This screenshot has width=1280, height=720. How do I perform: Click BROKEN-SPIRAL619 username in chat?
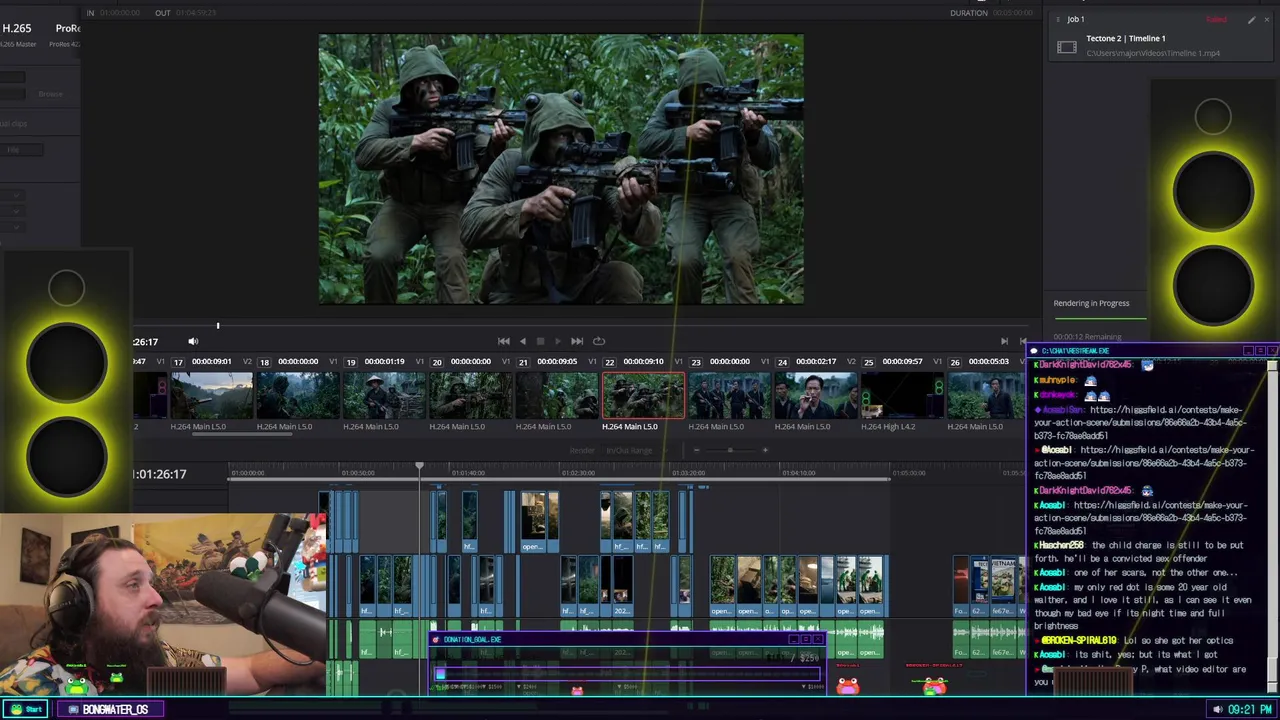[1081, 640]
